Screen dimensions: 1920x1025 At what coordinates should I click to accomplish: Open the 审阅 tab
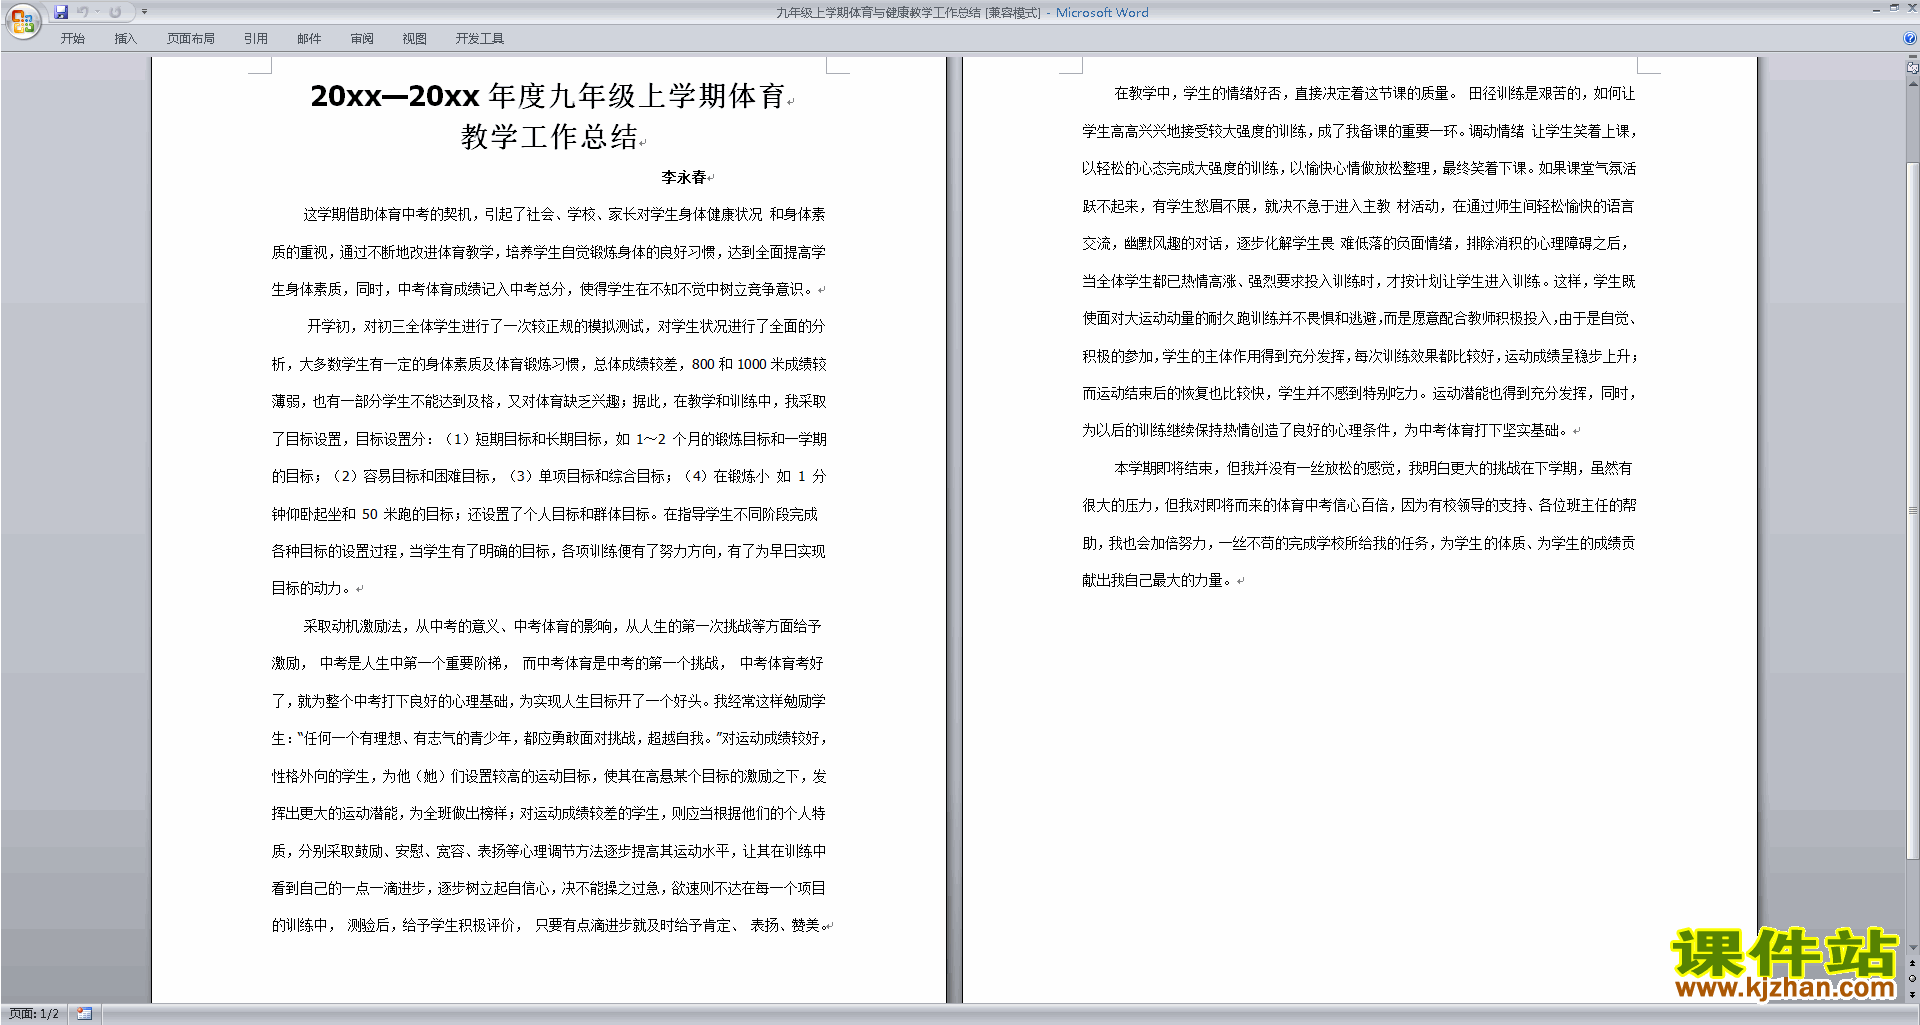click(x=362, y=38)
